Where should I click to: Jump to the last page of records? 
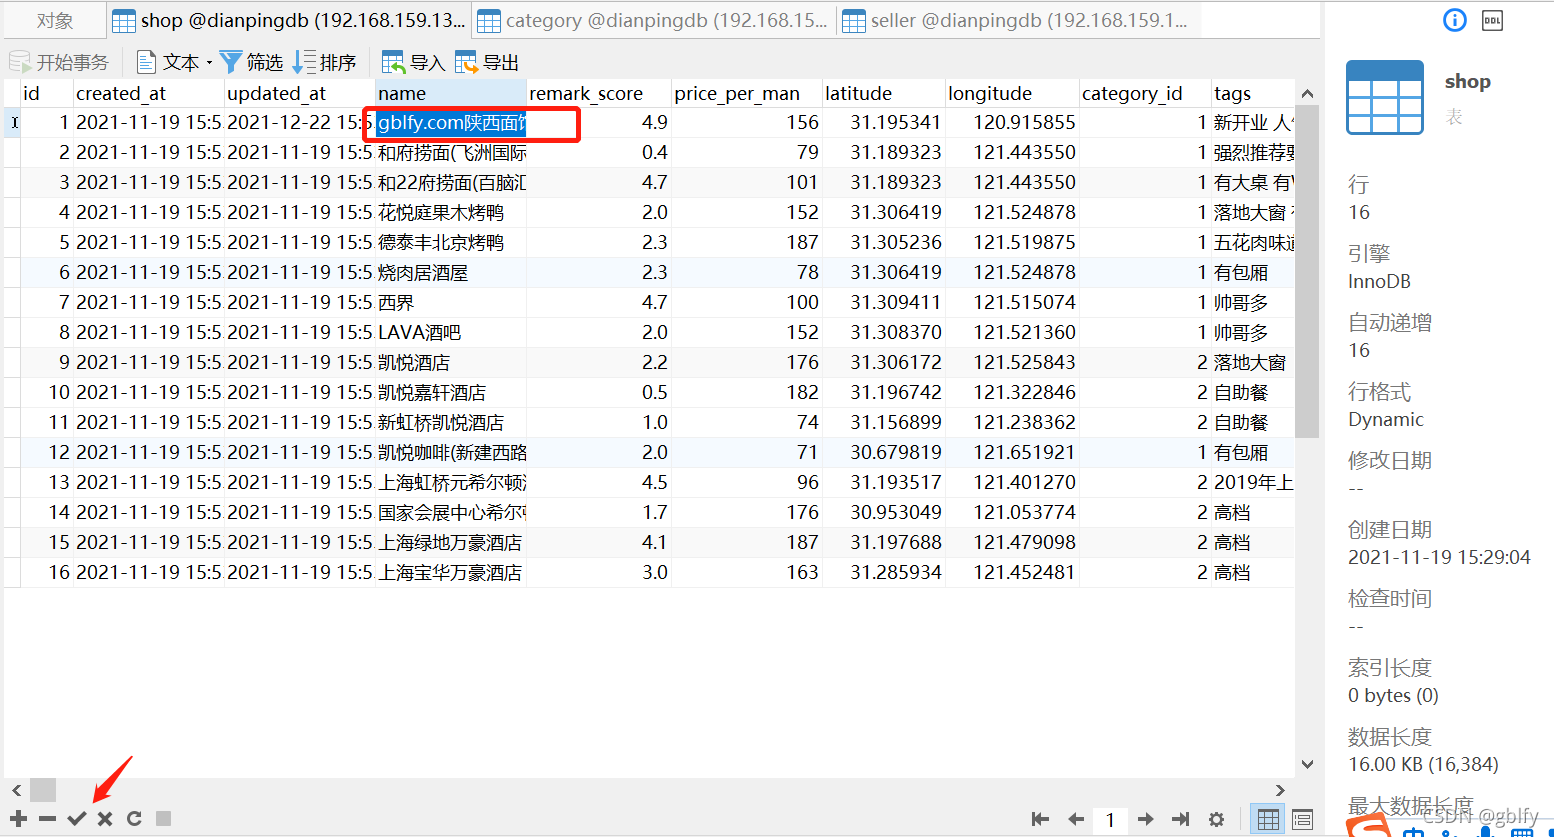(1180, 820)
